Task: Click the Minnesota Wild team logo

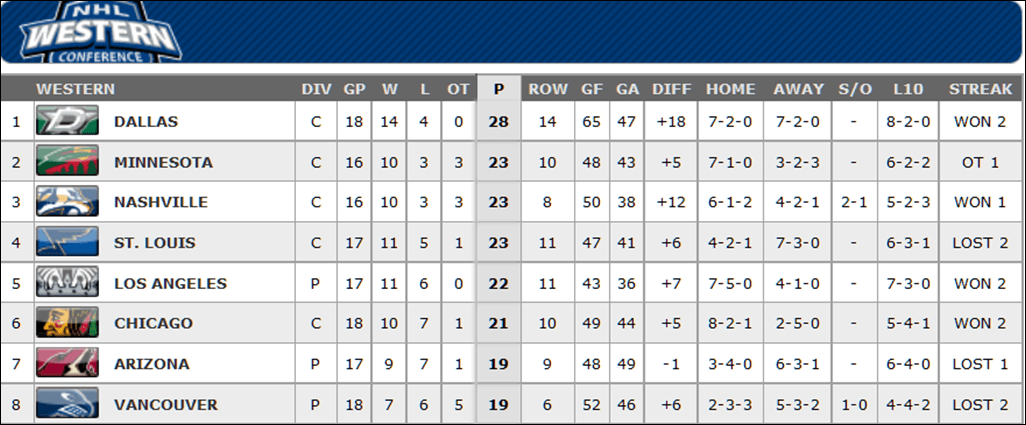Action: pyautogui.click(x=67, y=162)
